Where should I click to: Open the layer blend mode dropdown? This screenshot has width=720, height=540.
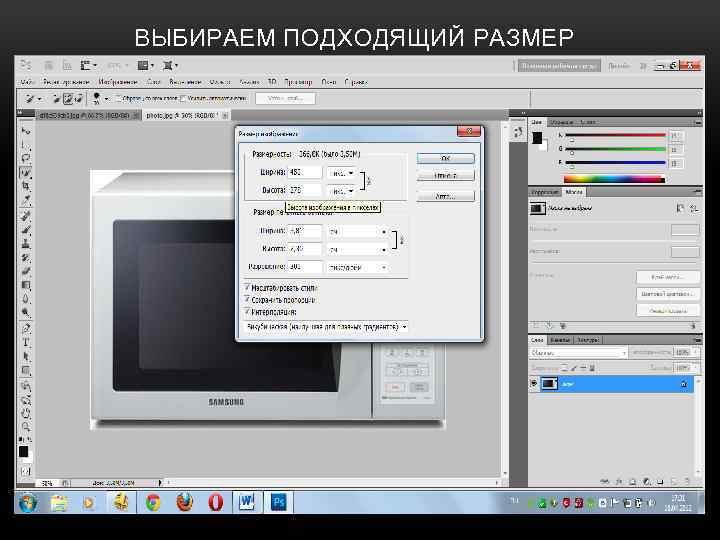[x=578, y=352]
